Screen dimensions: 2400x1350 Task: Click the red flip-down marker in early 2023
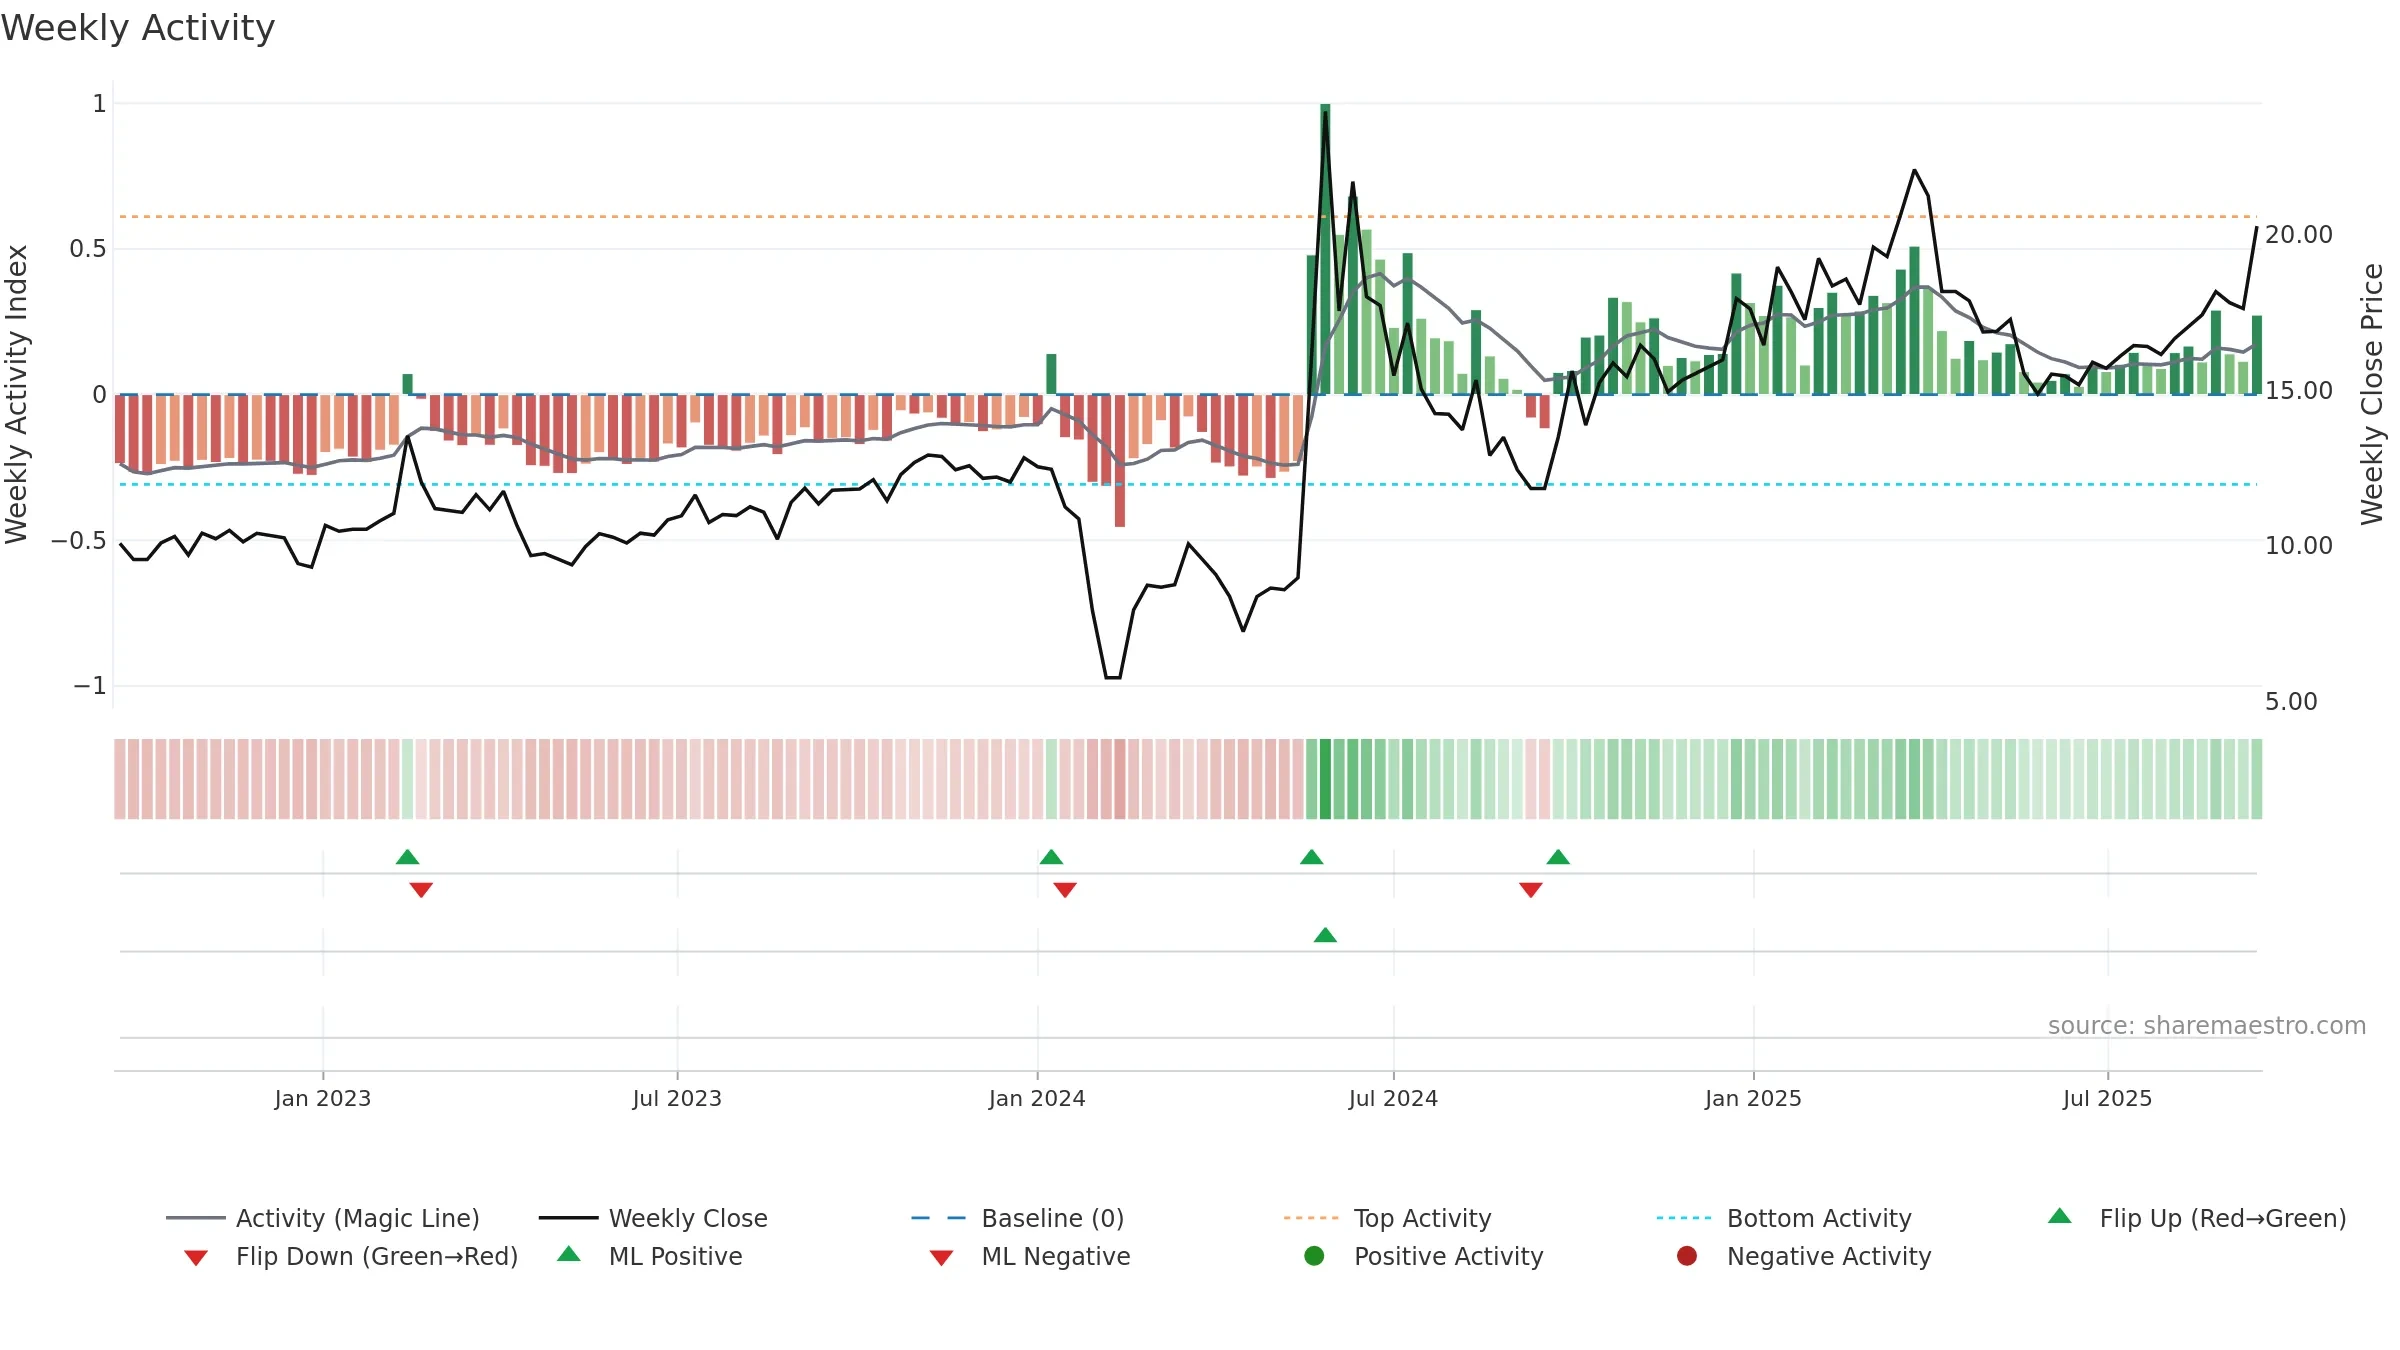(421, 890)
